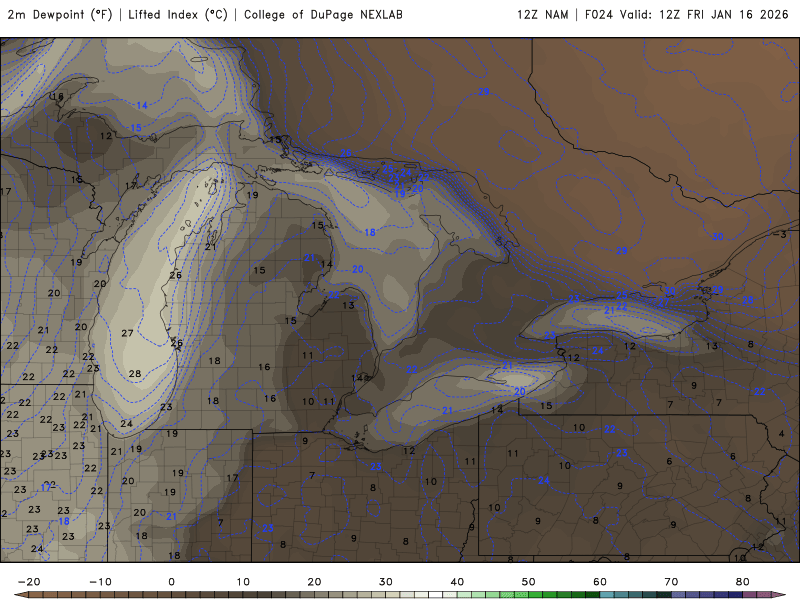
Task: Click the "50" color bar label
Action: (529, 582)
